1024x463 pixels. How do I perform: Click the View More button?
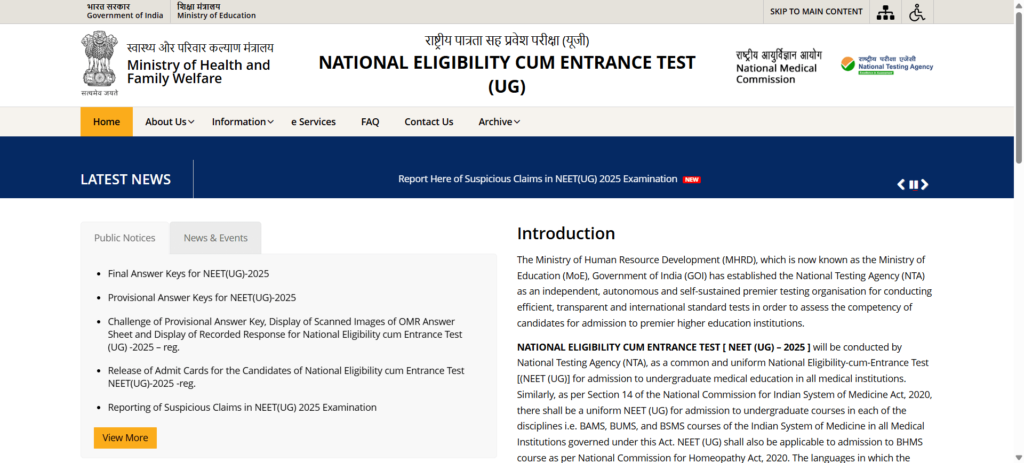pos(125,438)
